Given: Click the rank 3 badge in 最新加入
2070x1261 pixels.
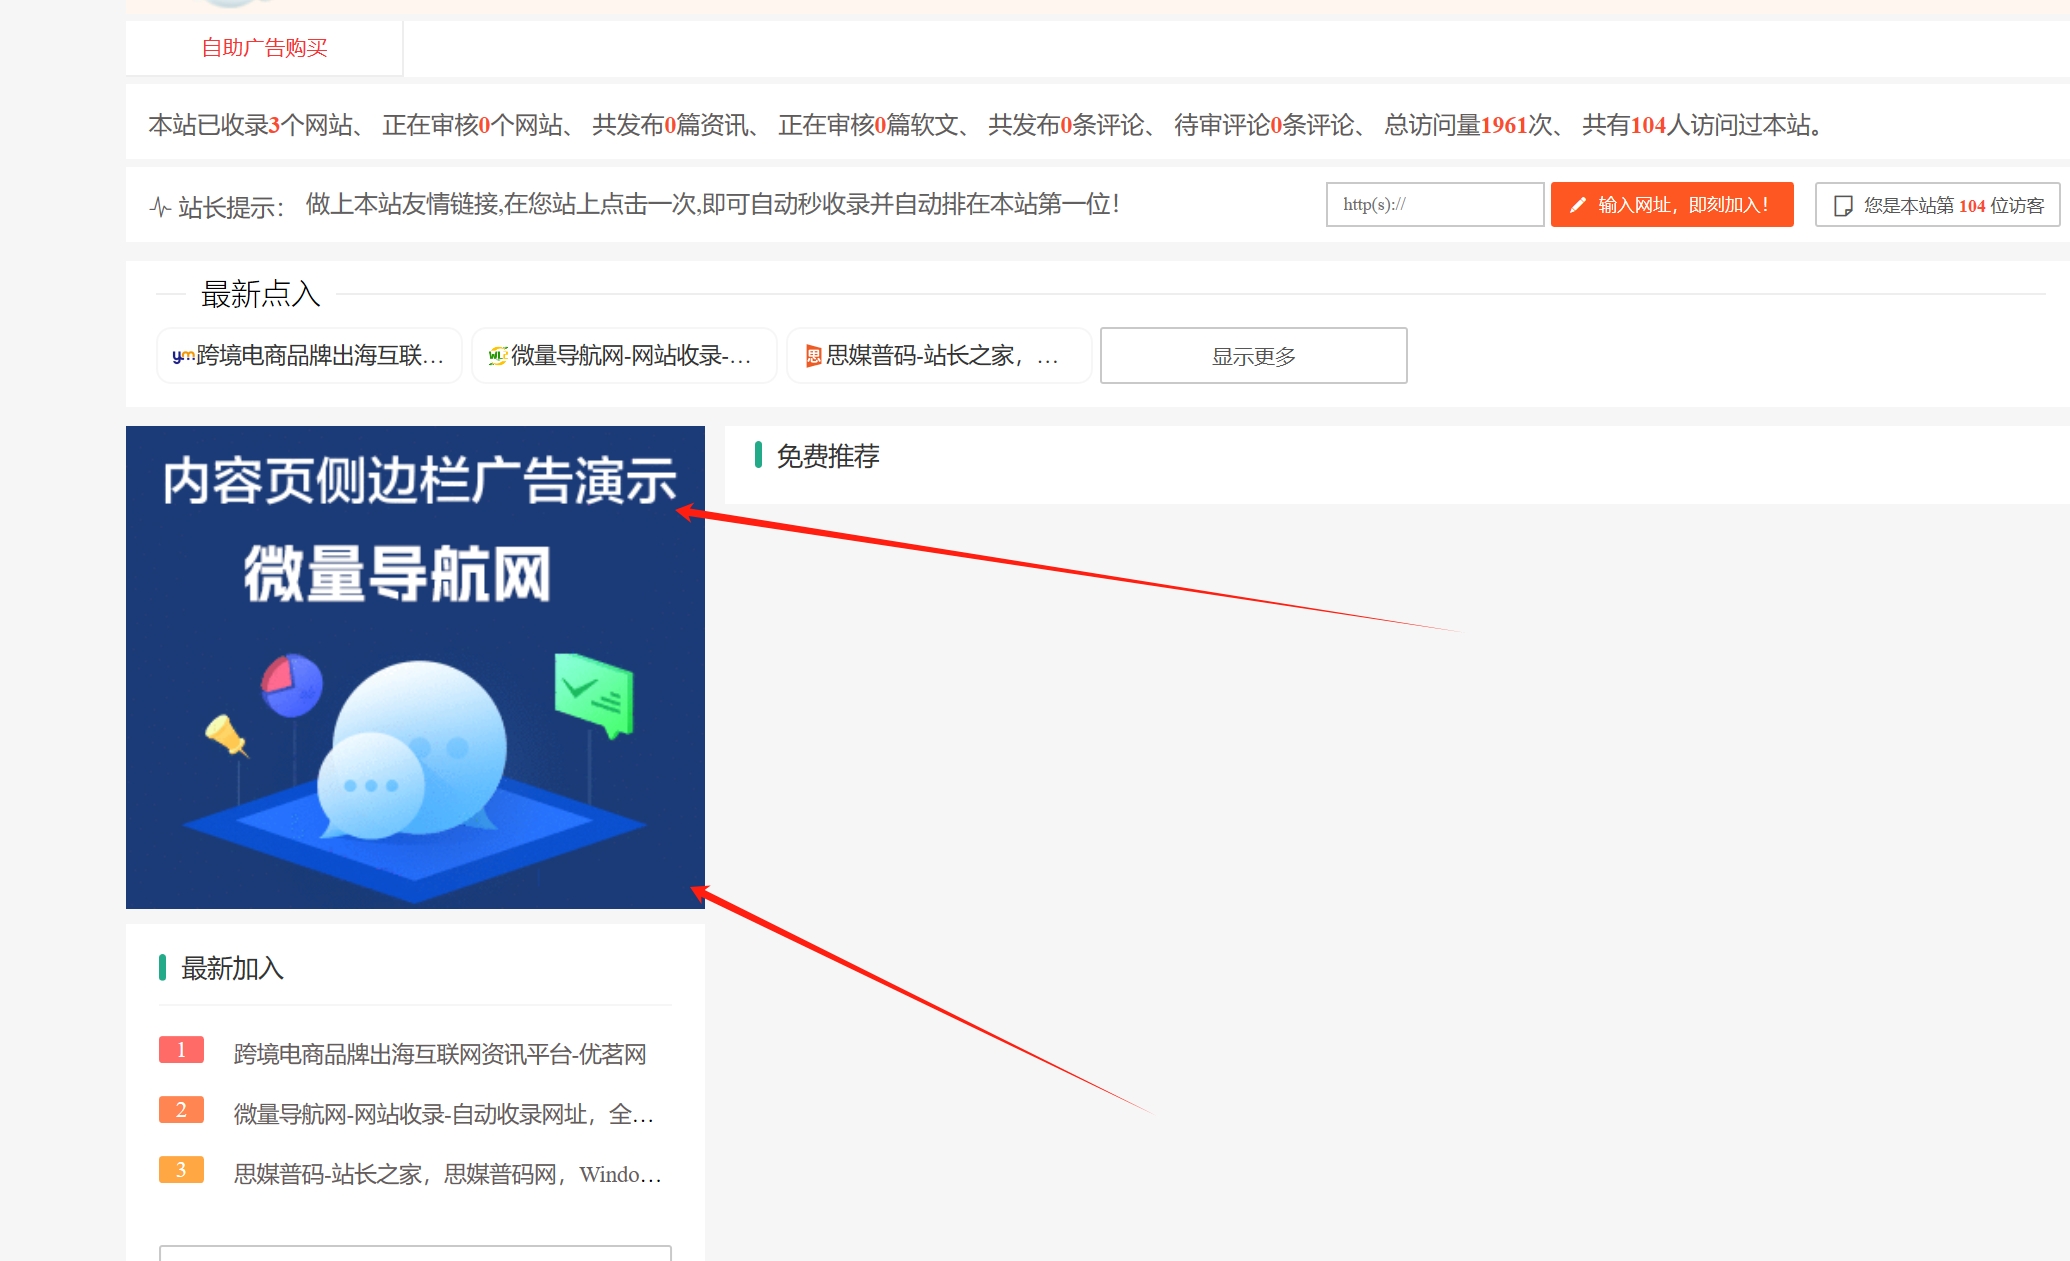Looking at the screenshot, I should 181,1170.
